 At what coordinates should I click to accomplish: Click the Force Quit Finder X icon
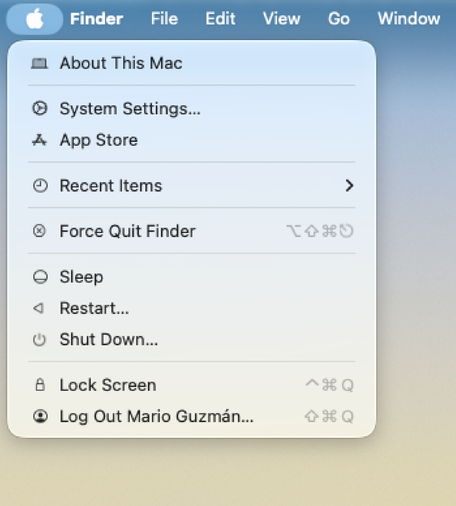[39, 231]
